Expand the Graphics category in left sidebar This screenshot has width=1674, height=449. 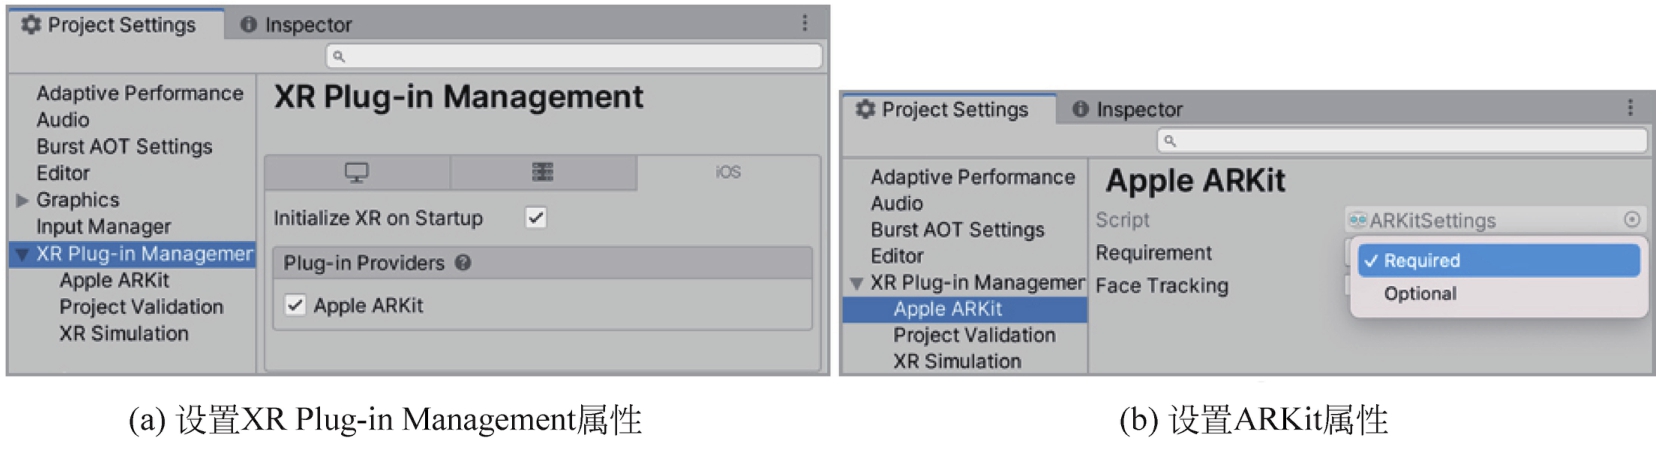[22, 200]
